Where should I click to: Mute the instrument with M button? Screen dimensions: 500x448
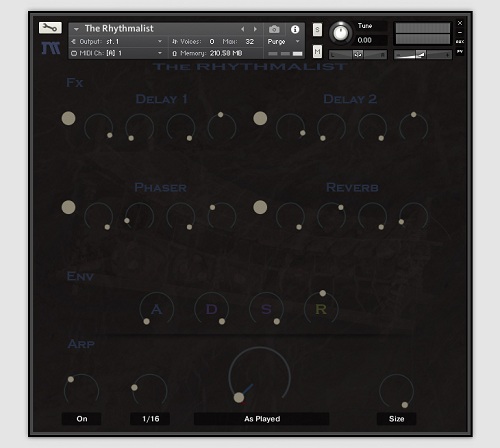(317, 52)
